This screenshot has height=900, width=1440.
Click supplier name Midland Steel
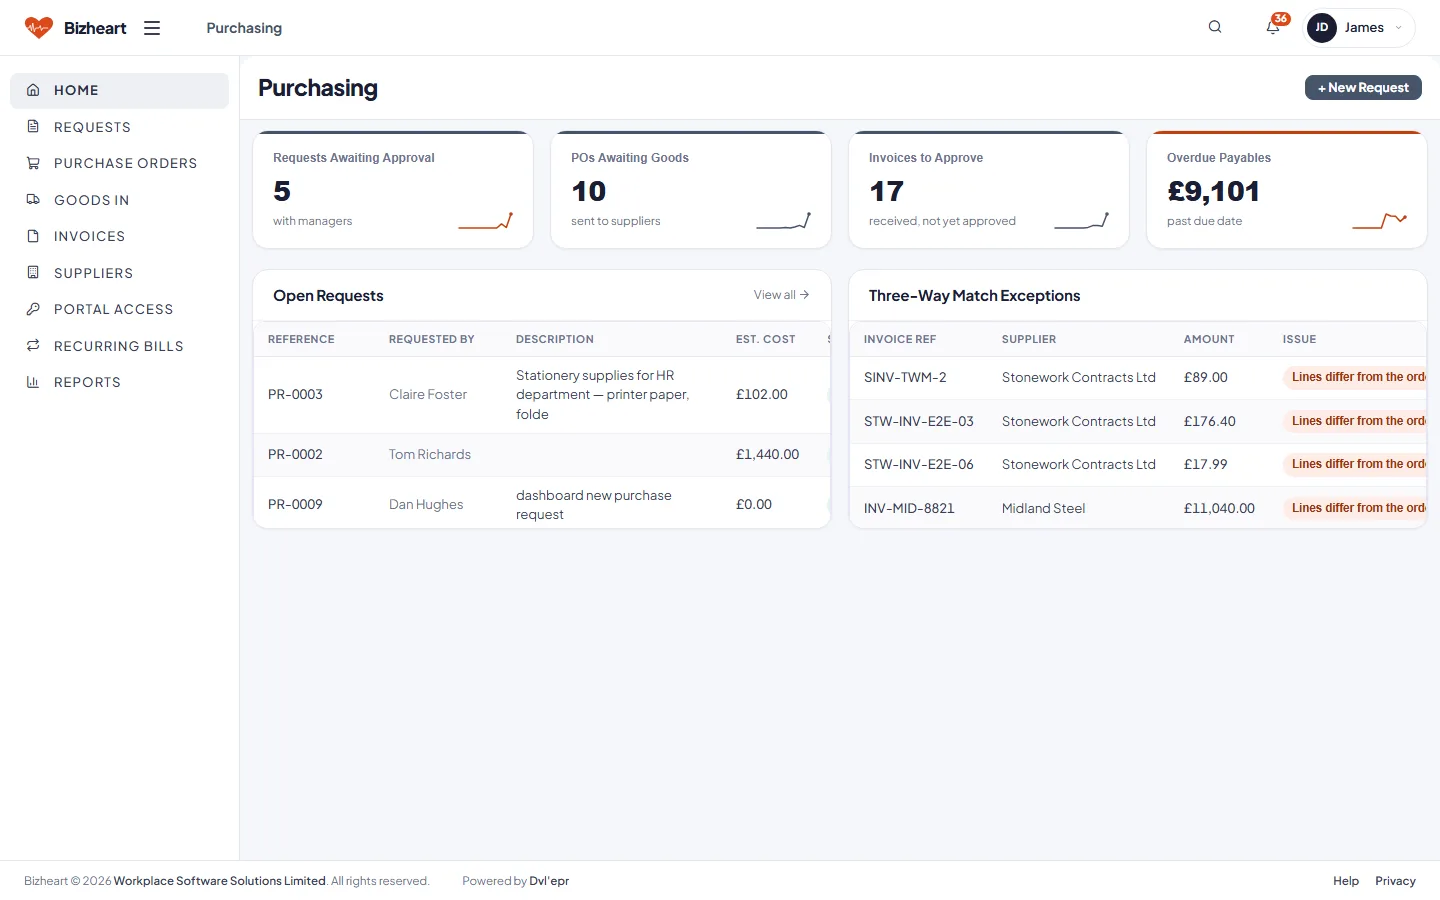(1043, 509)
